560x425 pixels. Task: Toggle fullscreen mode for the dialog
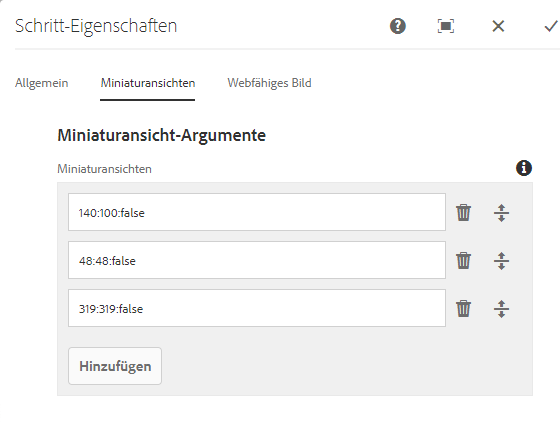[x=446, y=26]
